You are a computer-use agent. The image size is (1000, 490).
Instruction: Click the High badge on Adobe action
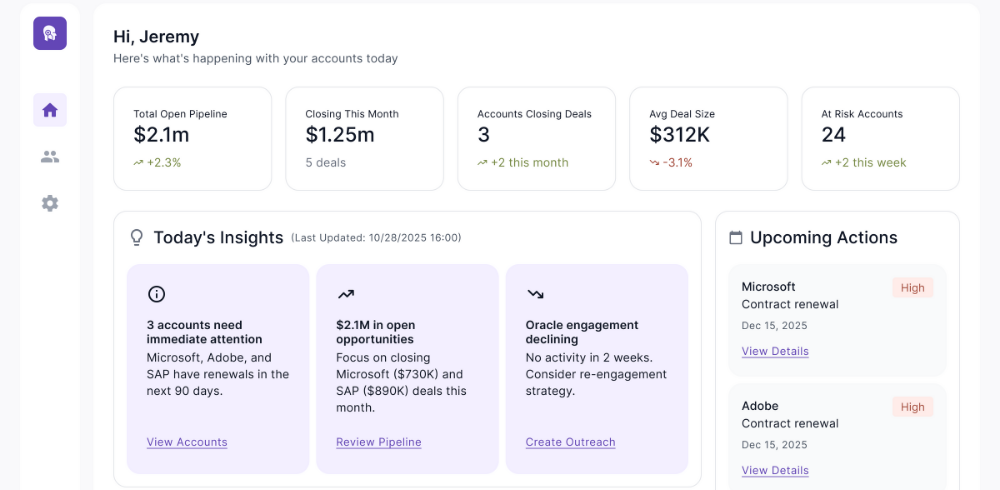coord(913,407)
